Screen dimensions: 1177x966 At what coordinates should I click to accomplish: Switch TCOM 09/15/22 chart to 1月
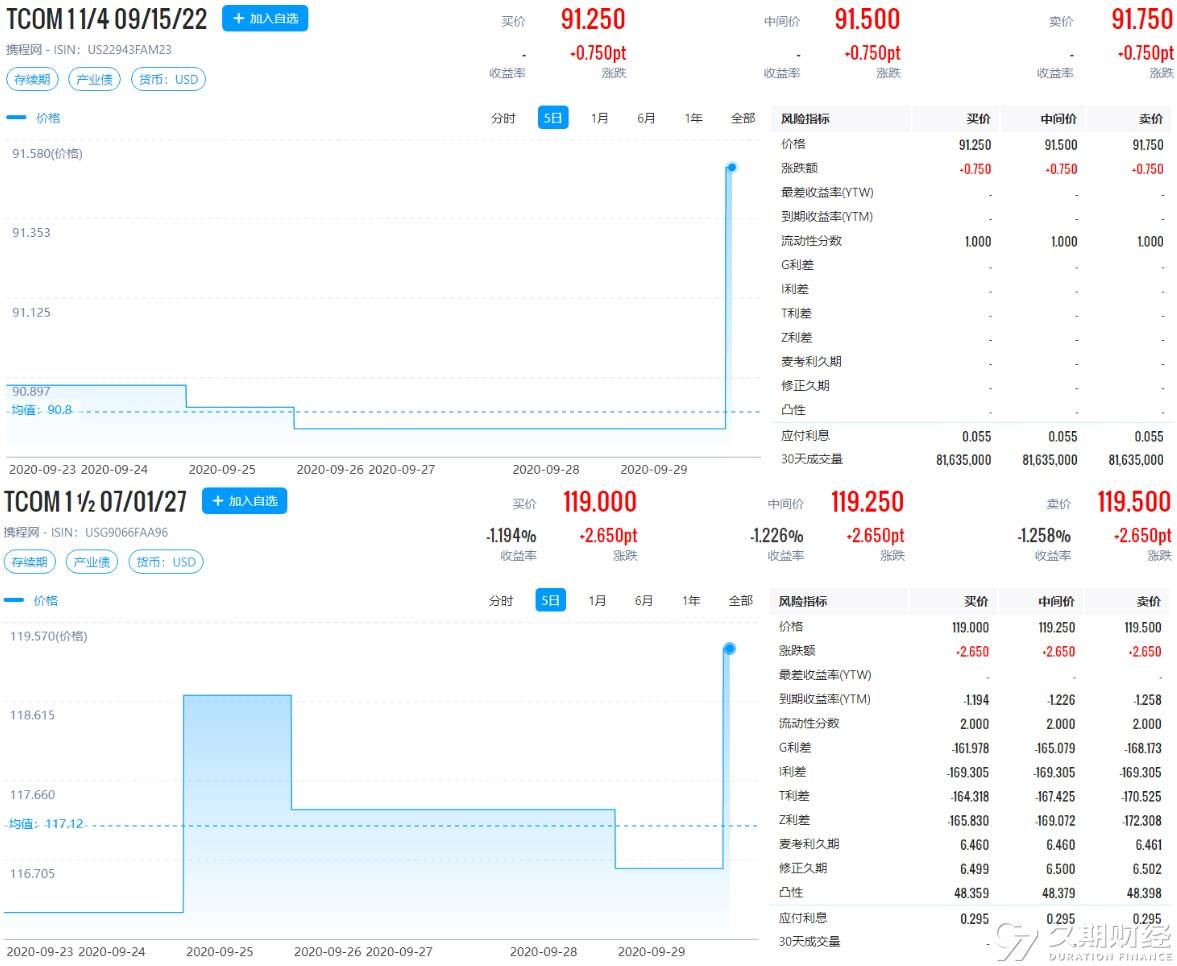[x=599, y=118]
